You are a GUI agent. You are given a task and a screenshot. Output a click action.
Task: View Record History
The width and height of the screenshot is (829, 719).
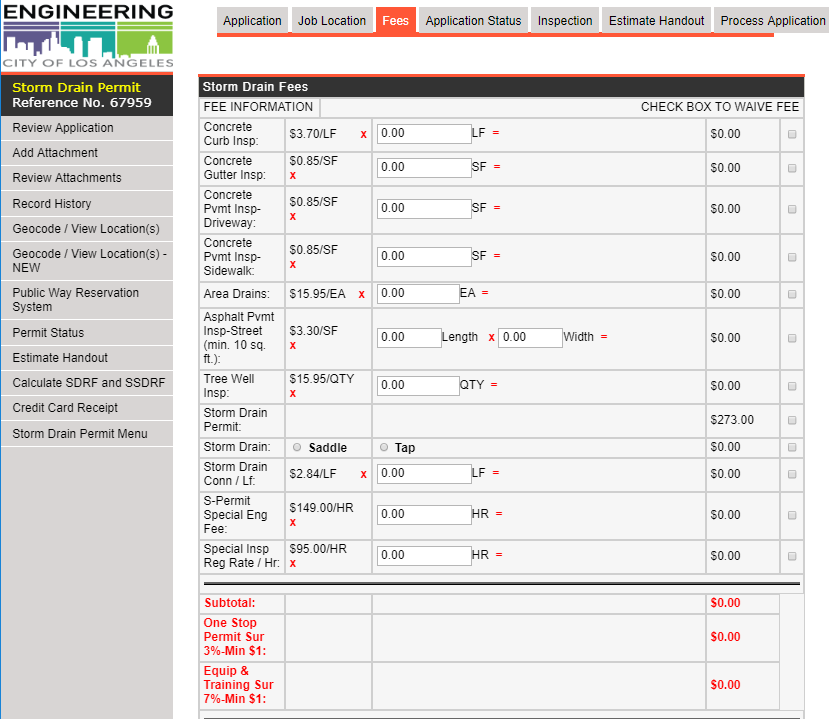[87, 204]
